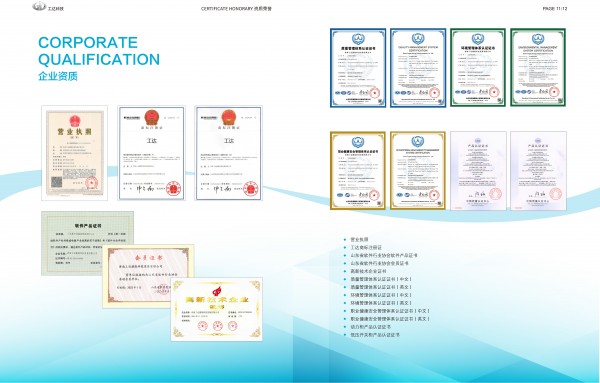Viewport: 600px width, 383px height.
Task: Click the company logo in the page header
Action: pos(48,7)
